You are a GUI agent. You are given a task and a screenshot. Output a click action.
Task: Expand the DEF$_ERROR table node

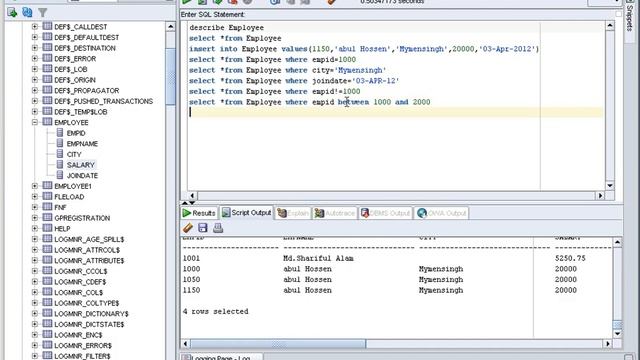click(35, 58)
